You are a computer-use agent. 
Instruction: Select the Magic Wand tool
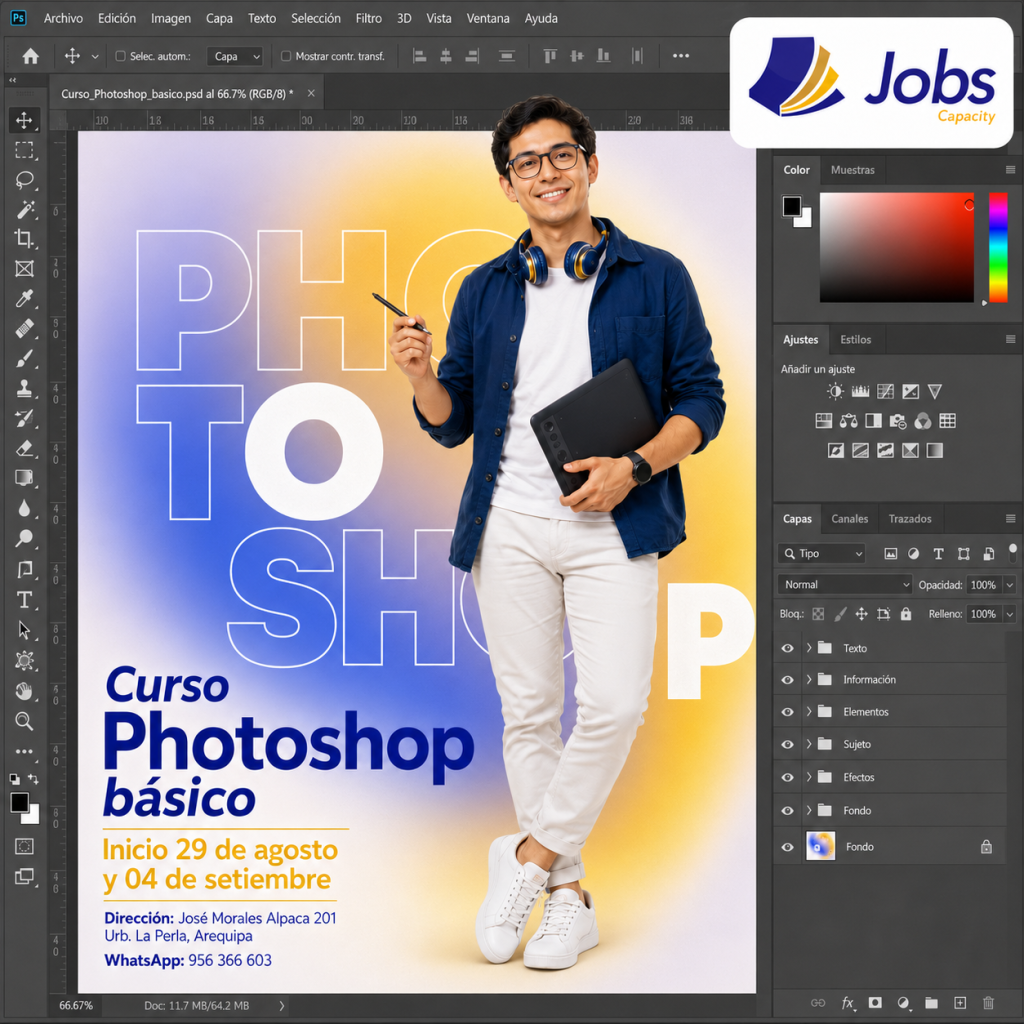tap(24, 210)
